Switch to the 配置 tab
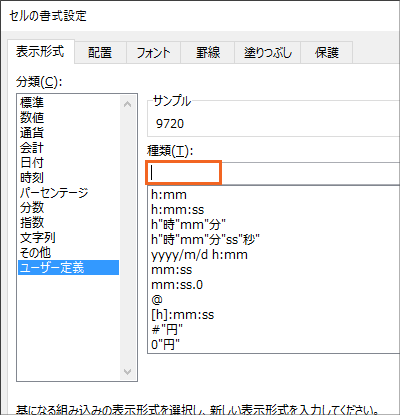Screen dimensions: 400x415 [100, 52]
